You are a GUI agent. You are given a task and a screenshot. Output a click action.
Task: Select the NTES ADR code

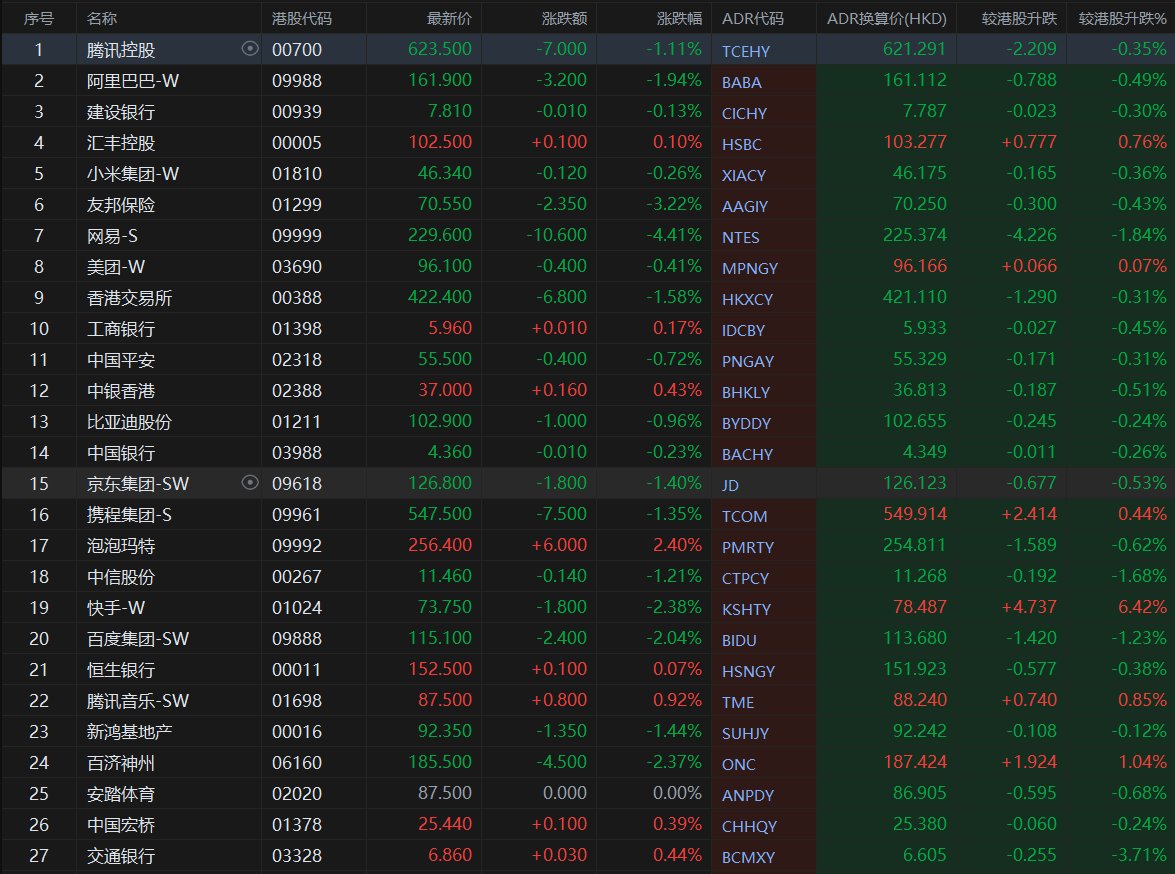tap(741, 237)
